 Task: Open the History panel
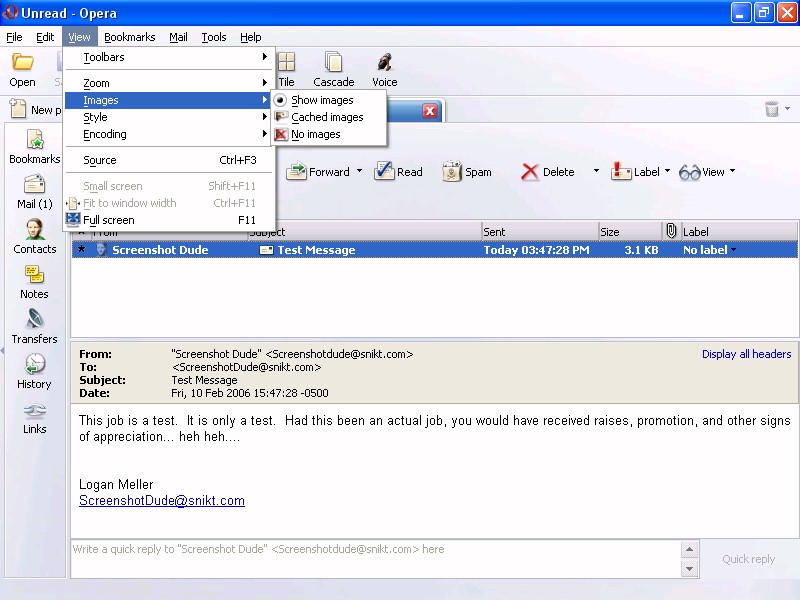pyautogui.click(x=35, y=372)
